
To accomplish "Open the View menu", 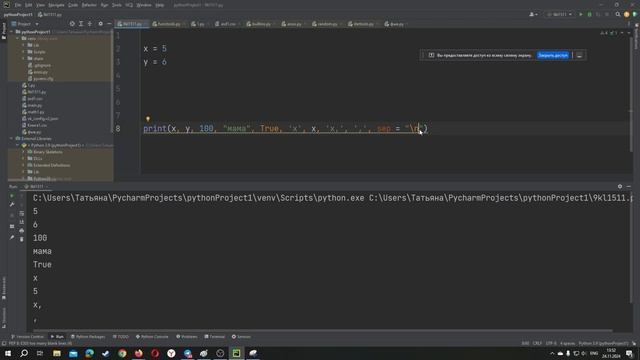I will (40, 5).
